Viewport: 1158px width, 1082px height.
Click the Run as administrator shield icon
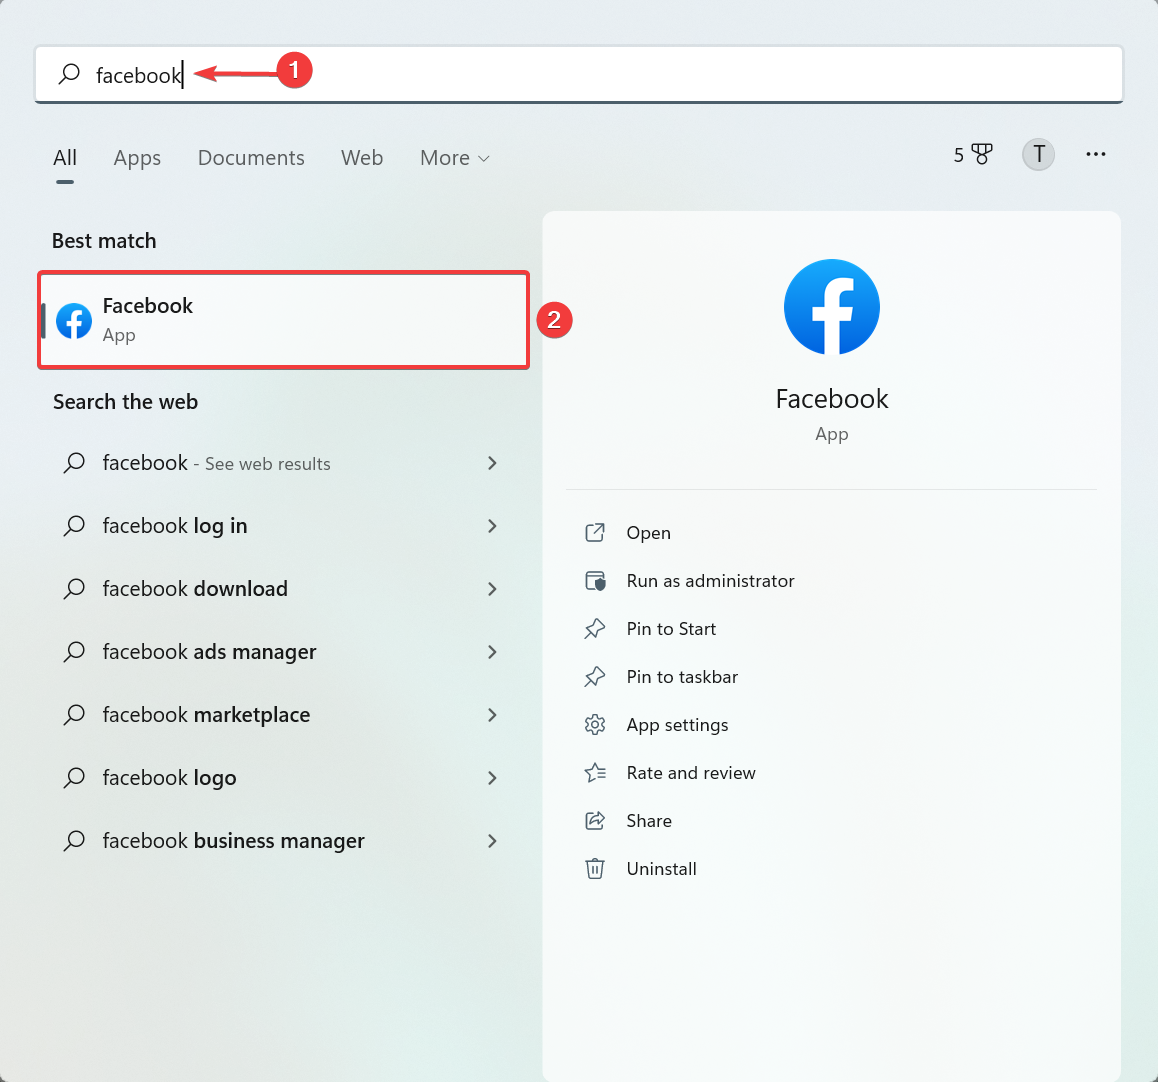[x=595, y=581]
